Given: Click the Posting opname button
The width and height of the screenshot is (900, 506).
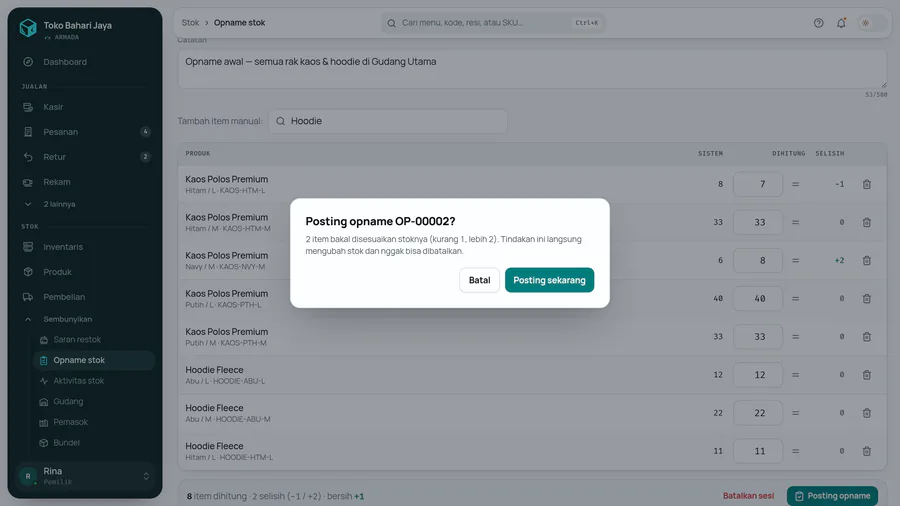Looking at the screenshot, I should tap(832, 496).
